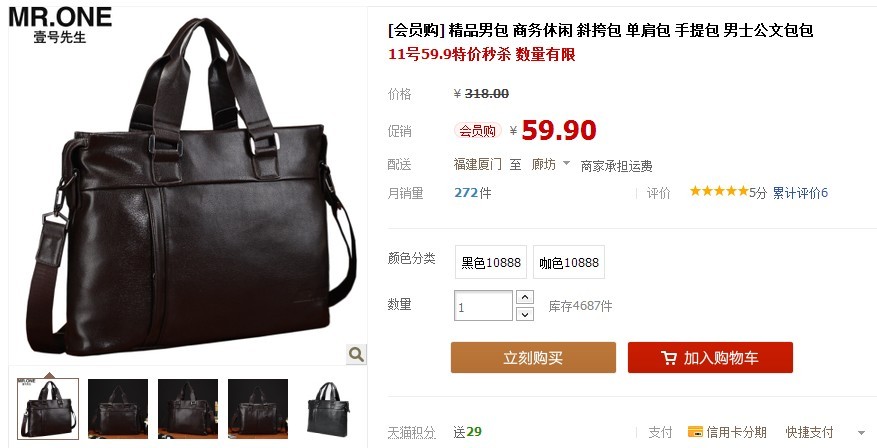The height and width of the screenshot is (448, 877).
Task: Click the MR.ONE brand logo
Action: pyautogui.click(x=60, y=25)
